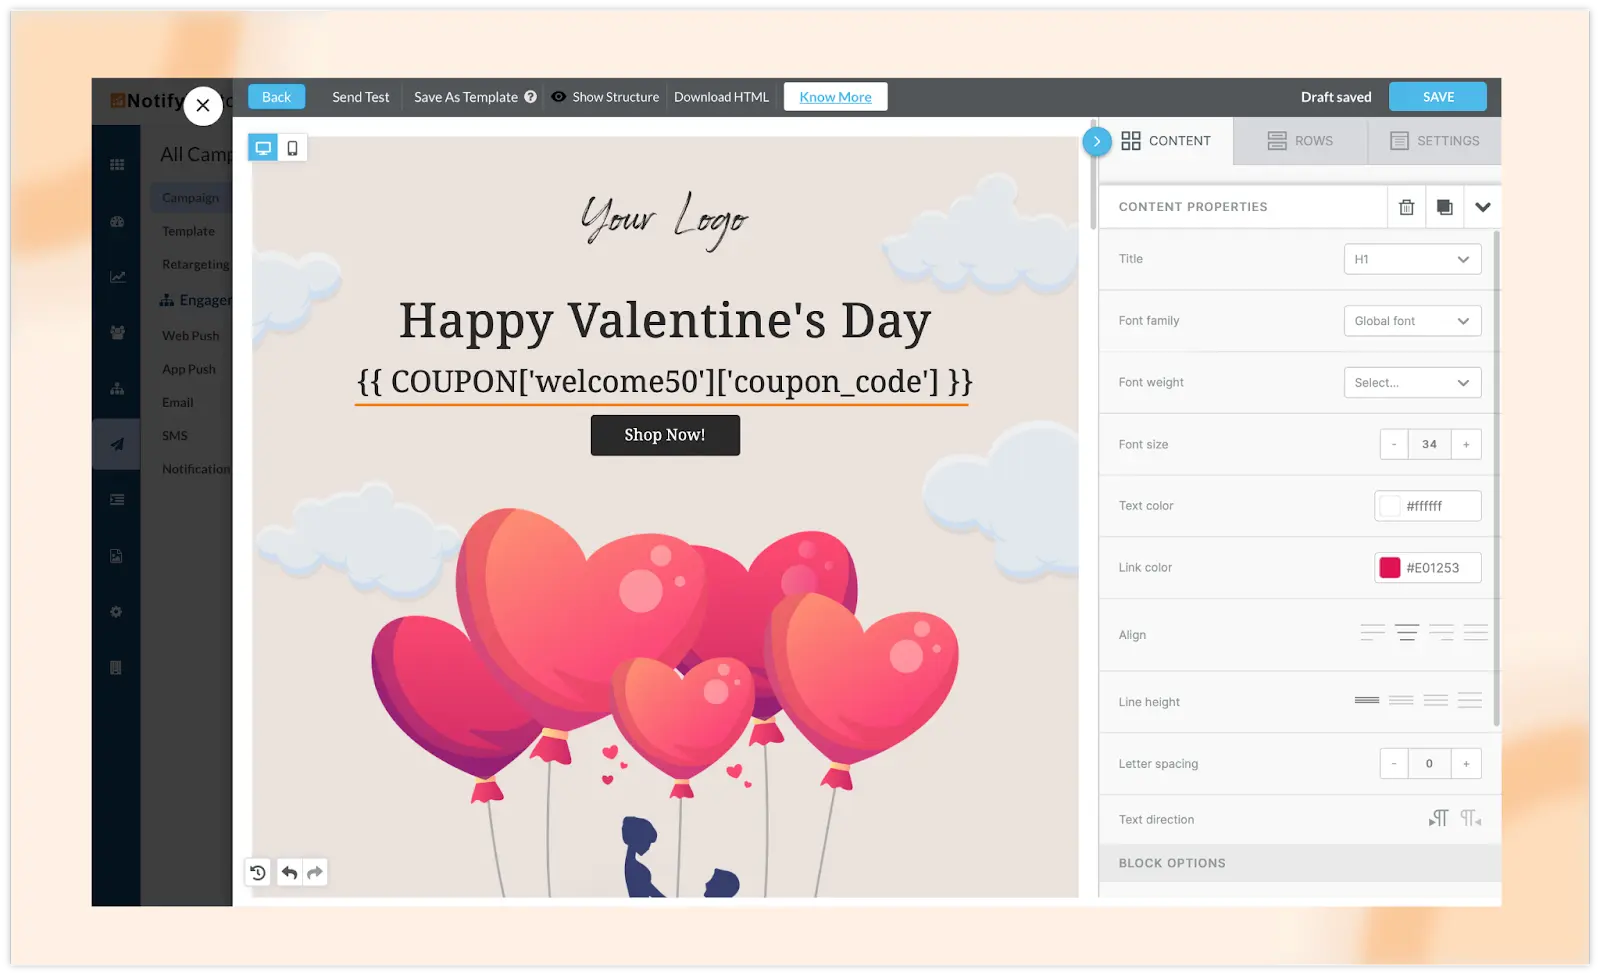Click the blue Save button
This screenshot has height=975, width=1600.
click(1438, 97)
